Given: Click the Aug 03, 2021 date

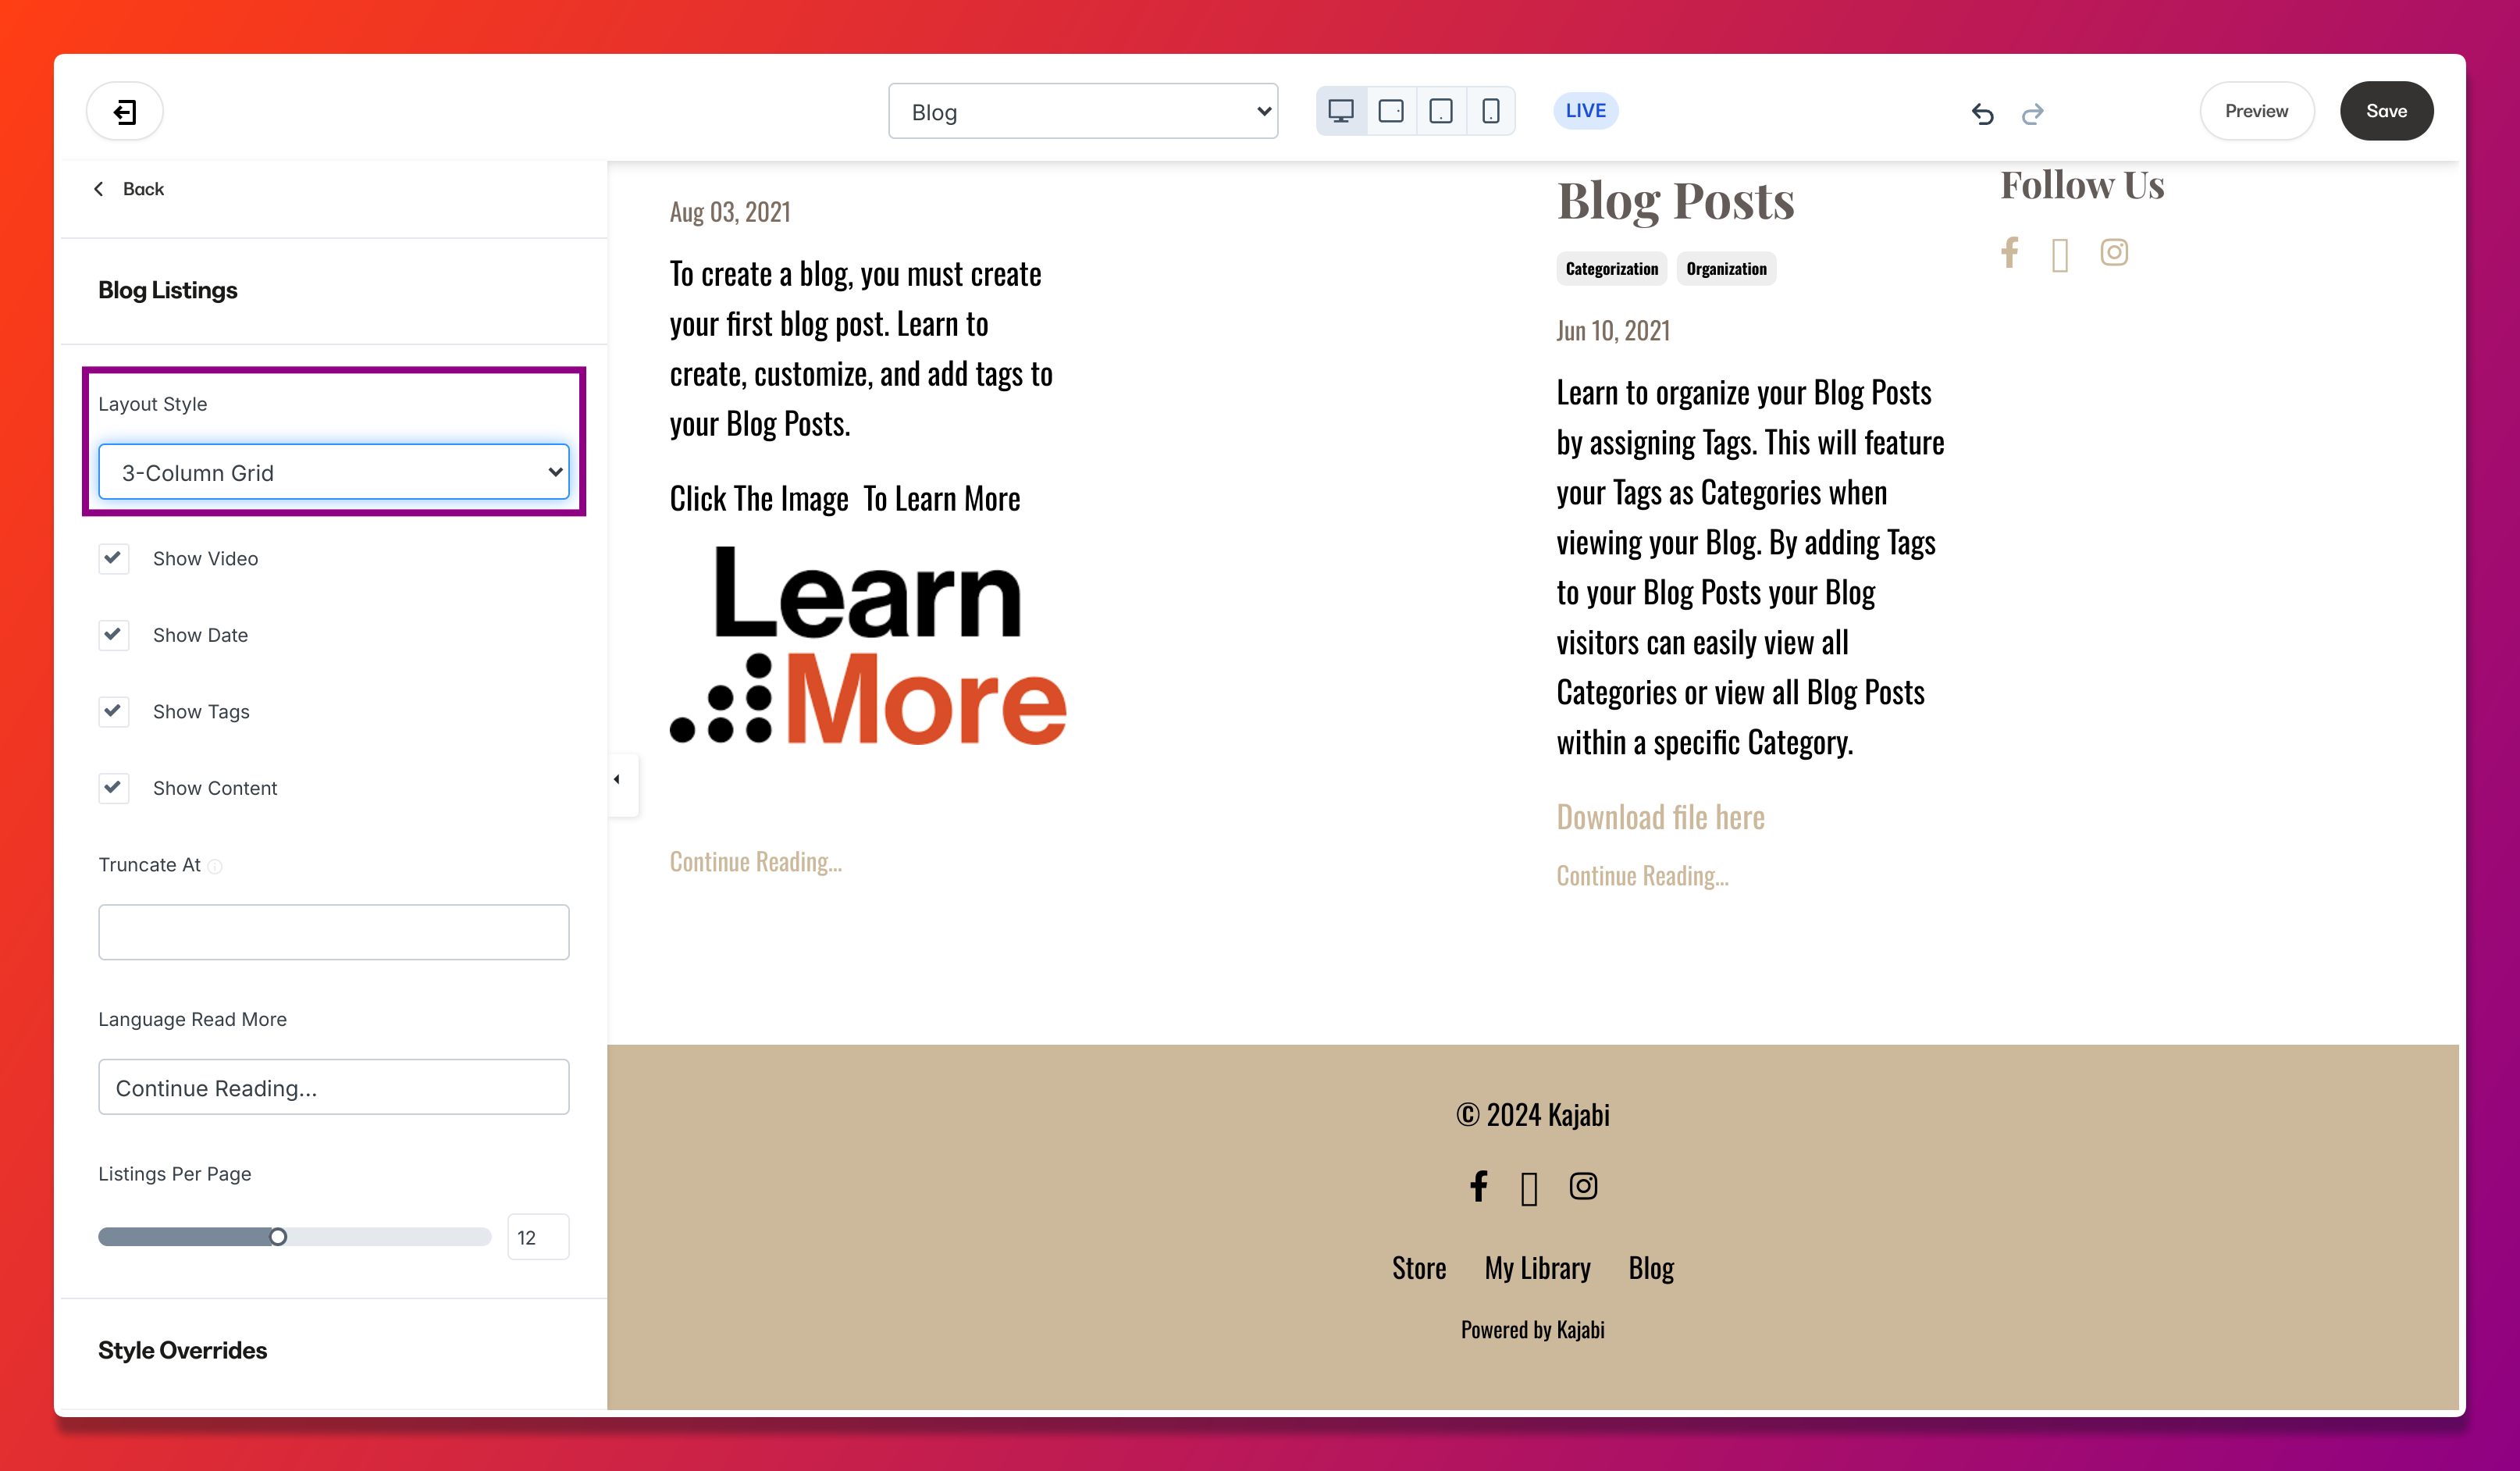Looking at the screenshot, I should 730,213.
